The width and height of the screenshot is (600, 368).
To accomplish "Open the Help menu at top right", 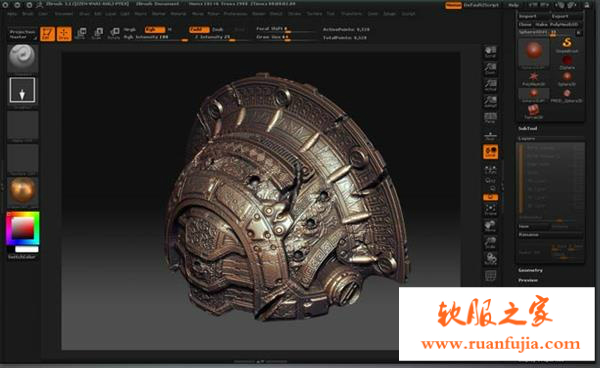I will [513, 5].
